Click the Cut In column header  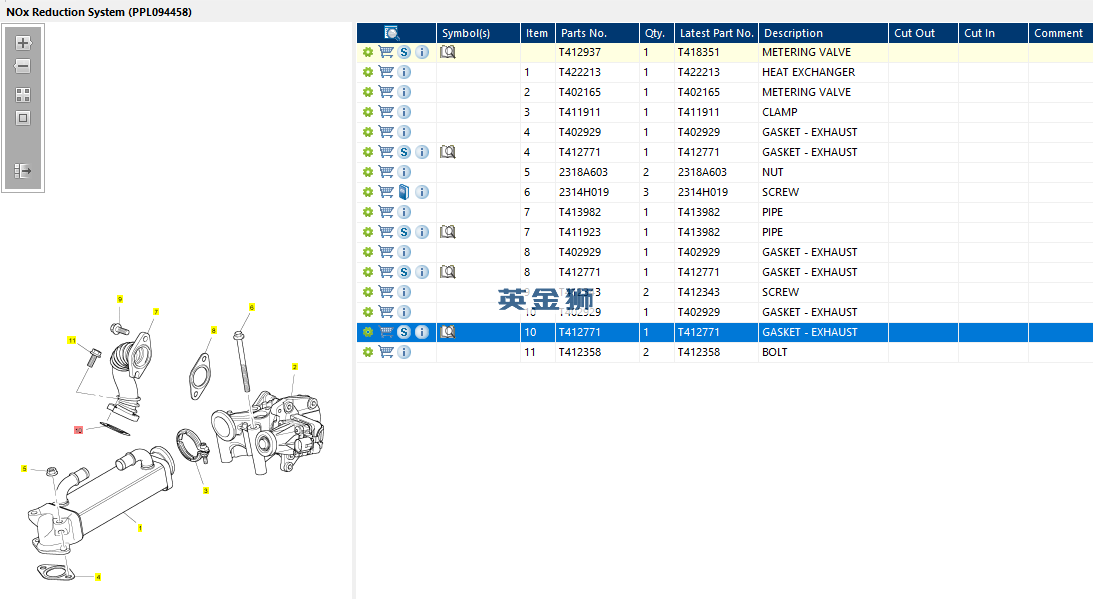coord(993,33)
